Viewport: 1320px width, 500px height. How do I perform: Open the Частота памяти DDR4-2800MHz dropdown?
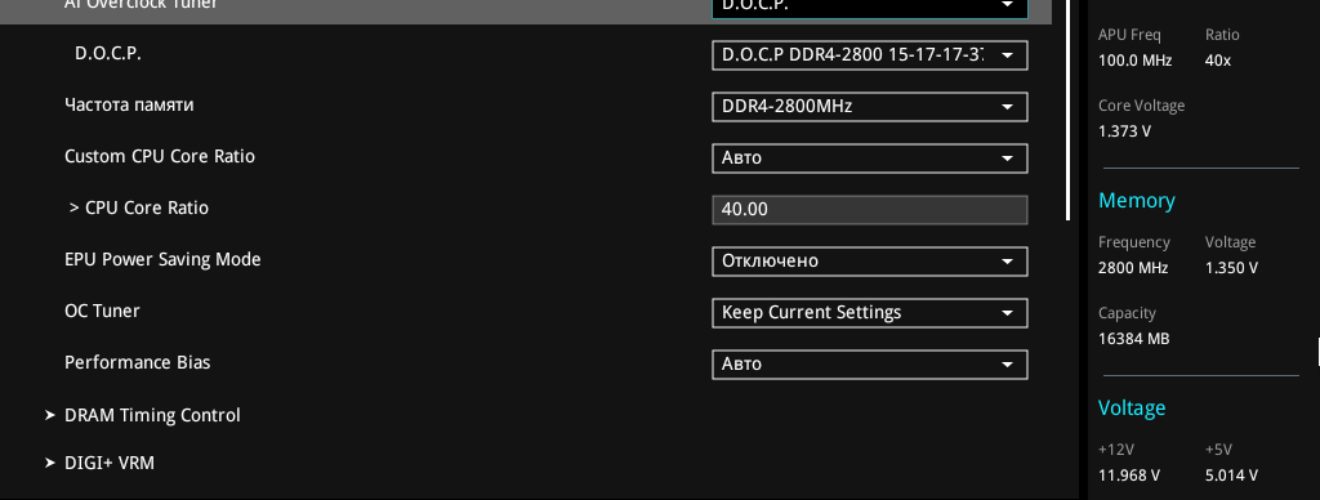[869, 106]
